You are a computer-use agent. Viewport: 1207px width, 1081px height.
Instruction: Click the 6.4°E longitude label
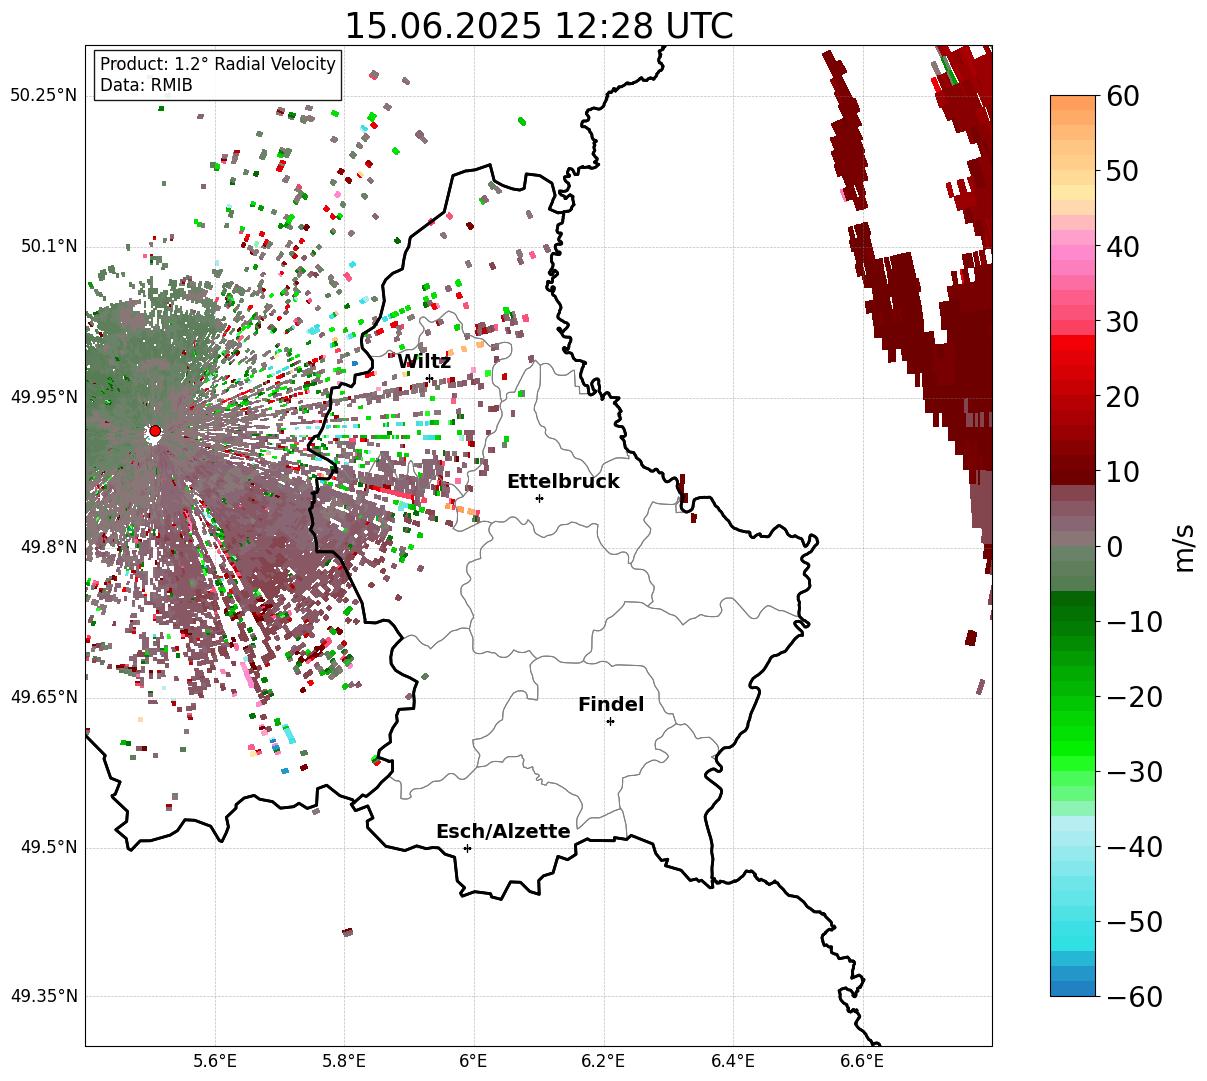732,1060
